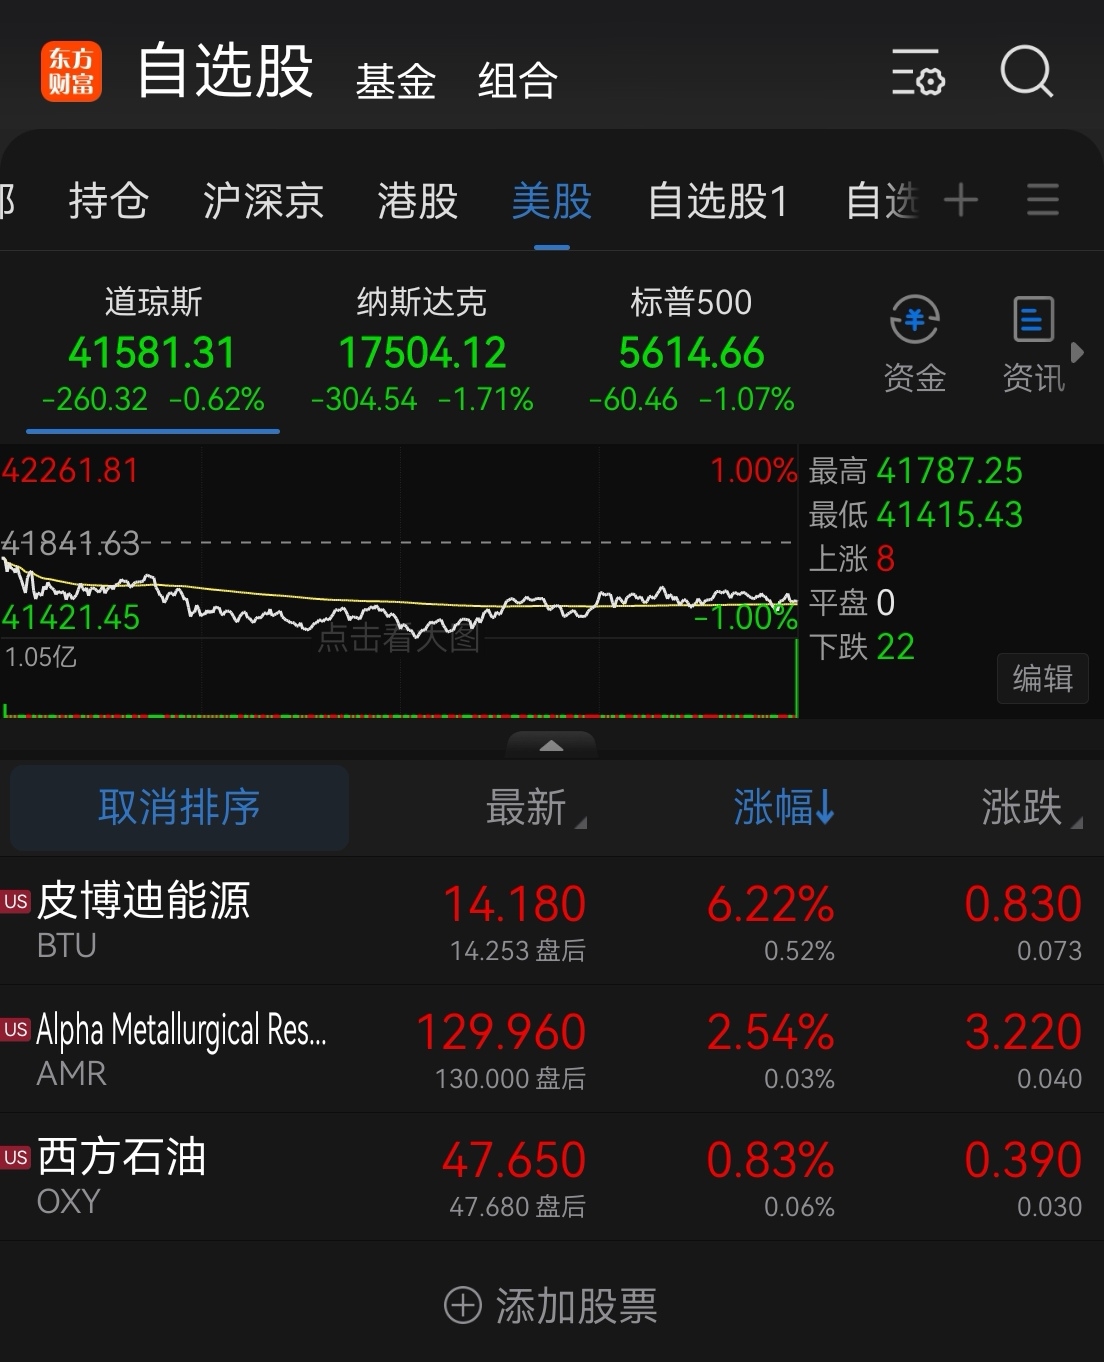Screen dimensions: 1104x1362
Task: Open the 港股 tab
Action: [x=418, y=201]
